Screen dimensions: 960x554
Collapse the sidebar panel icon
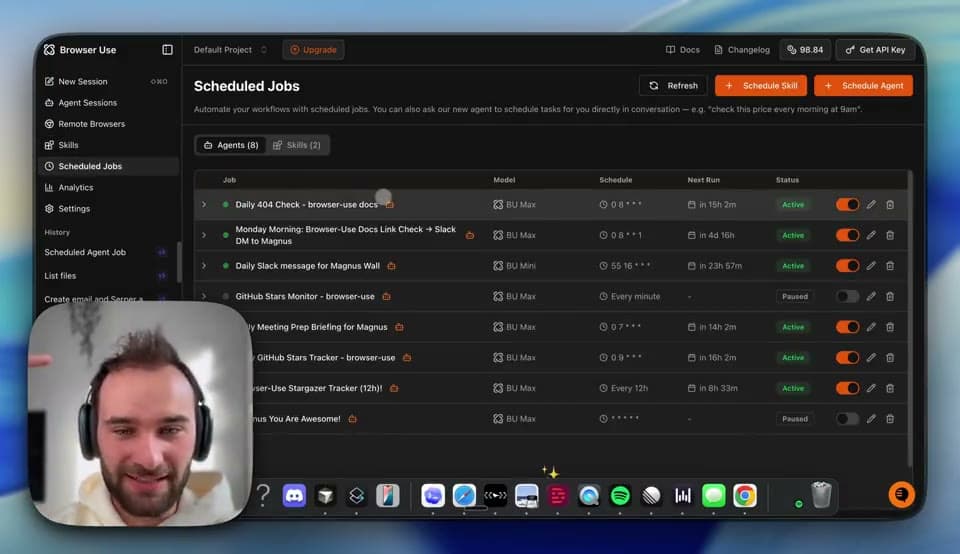tap(167, 50)
